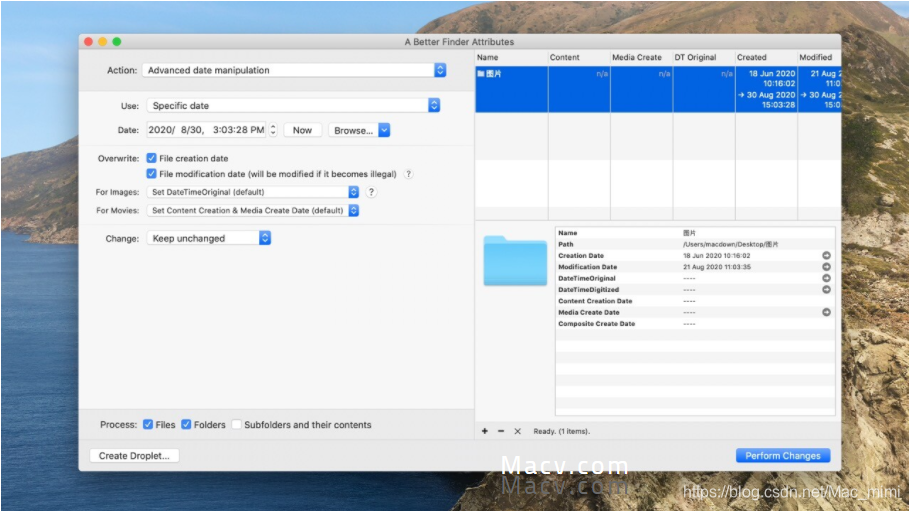Uncheck the Files process checkbox
The image size is (910, 511).
148,424
